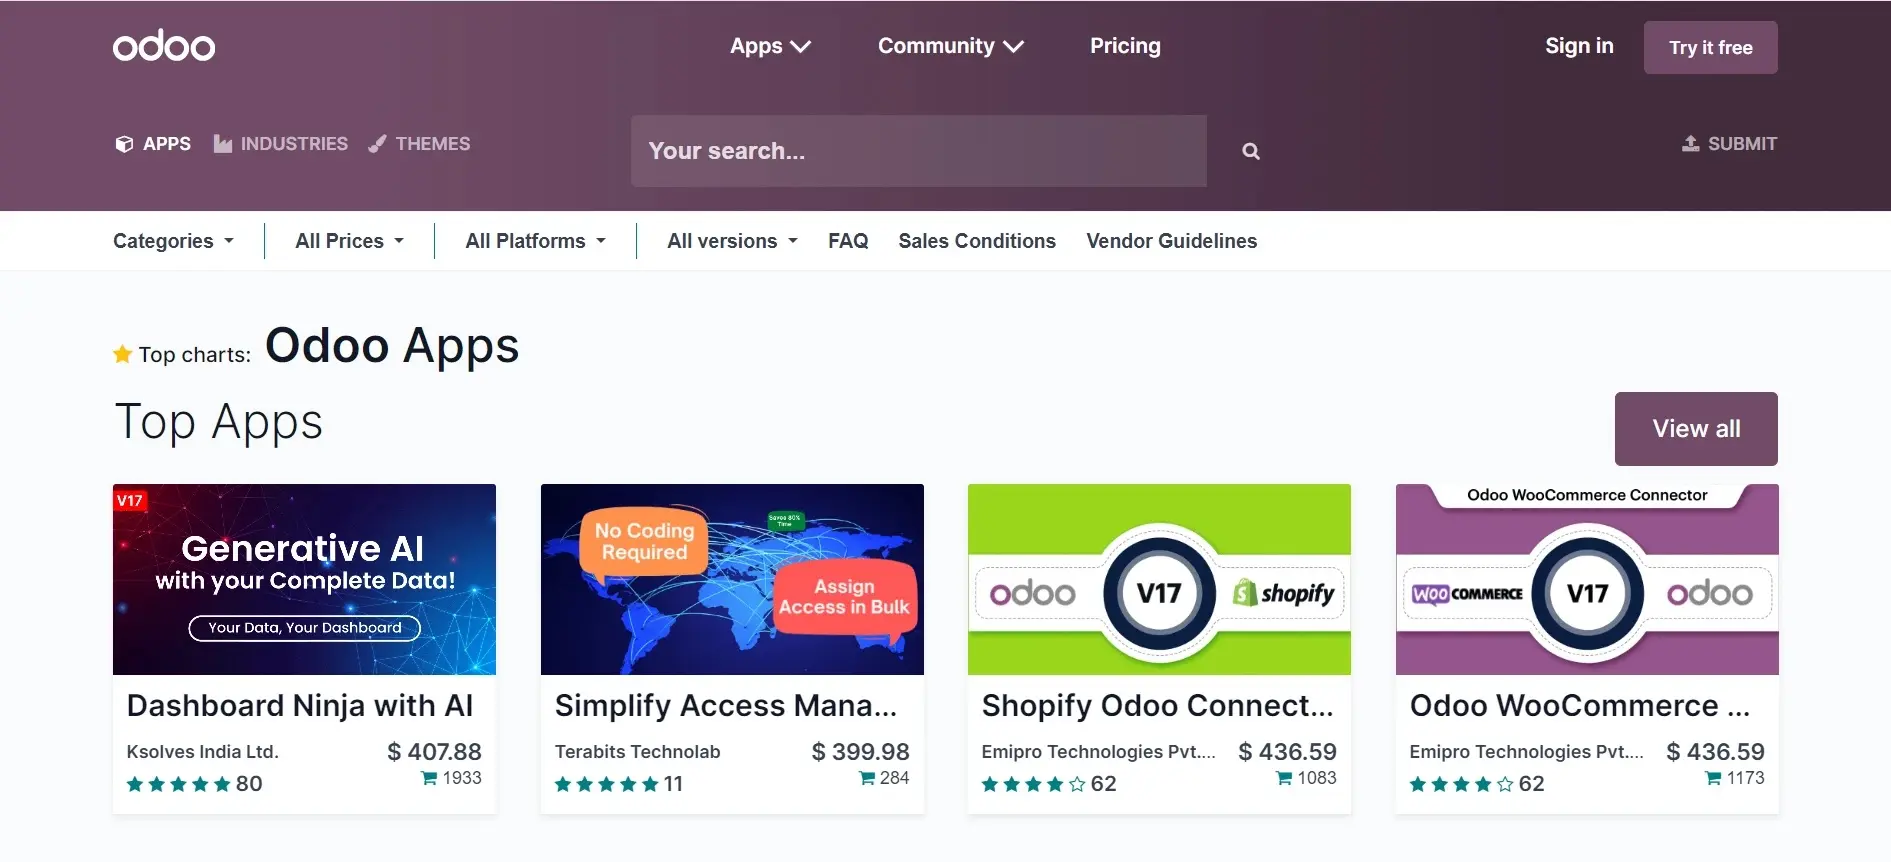
Task: Open the All Platforms dropdown
Action: (535, 240)
